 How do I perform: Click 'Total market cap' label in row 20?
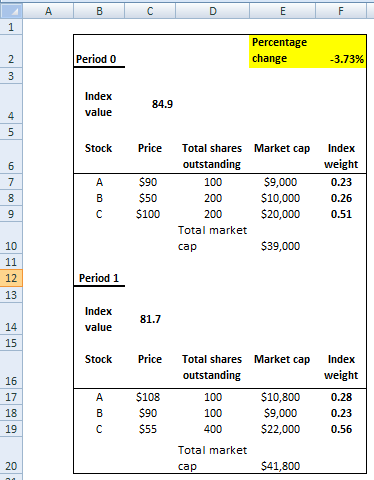click(x=212, y=458)
